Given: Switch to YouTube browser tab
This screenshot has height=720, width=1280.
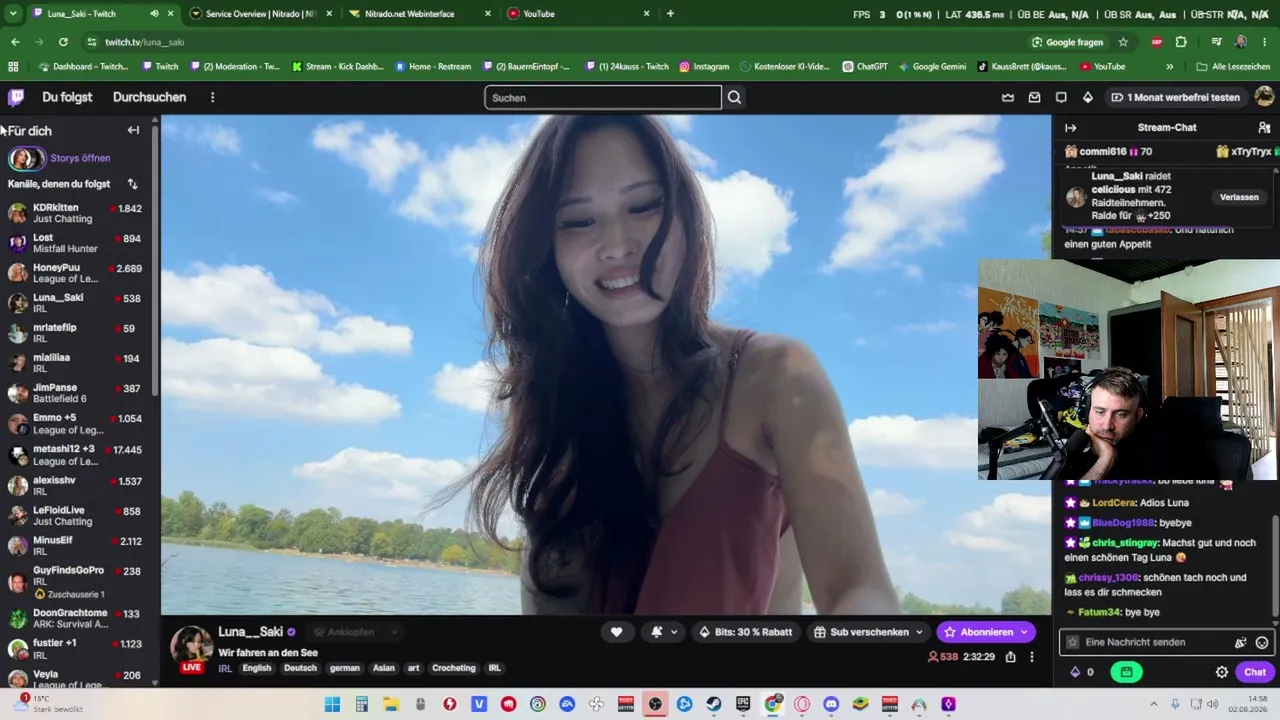Looking at the screenshot, I should coord(580,14).
